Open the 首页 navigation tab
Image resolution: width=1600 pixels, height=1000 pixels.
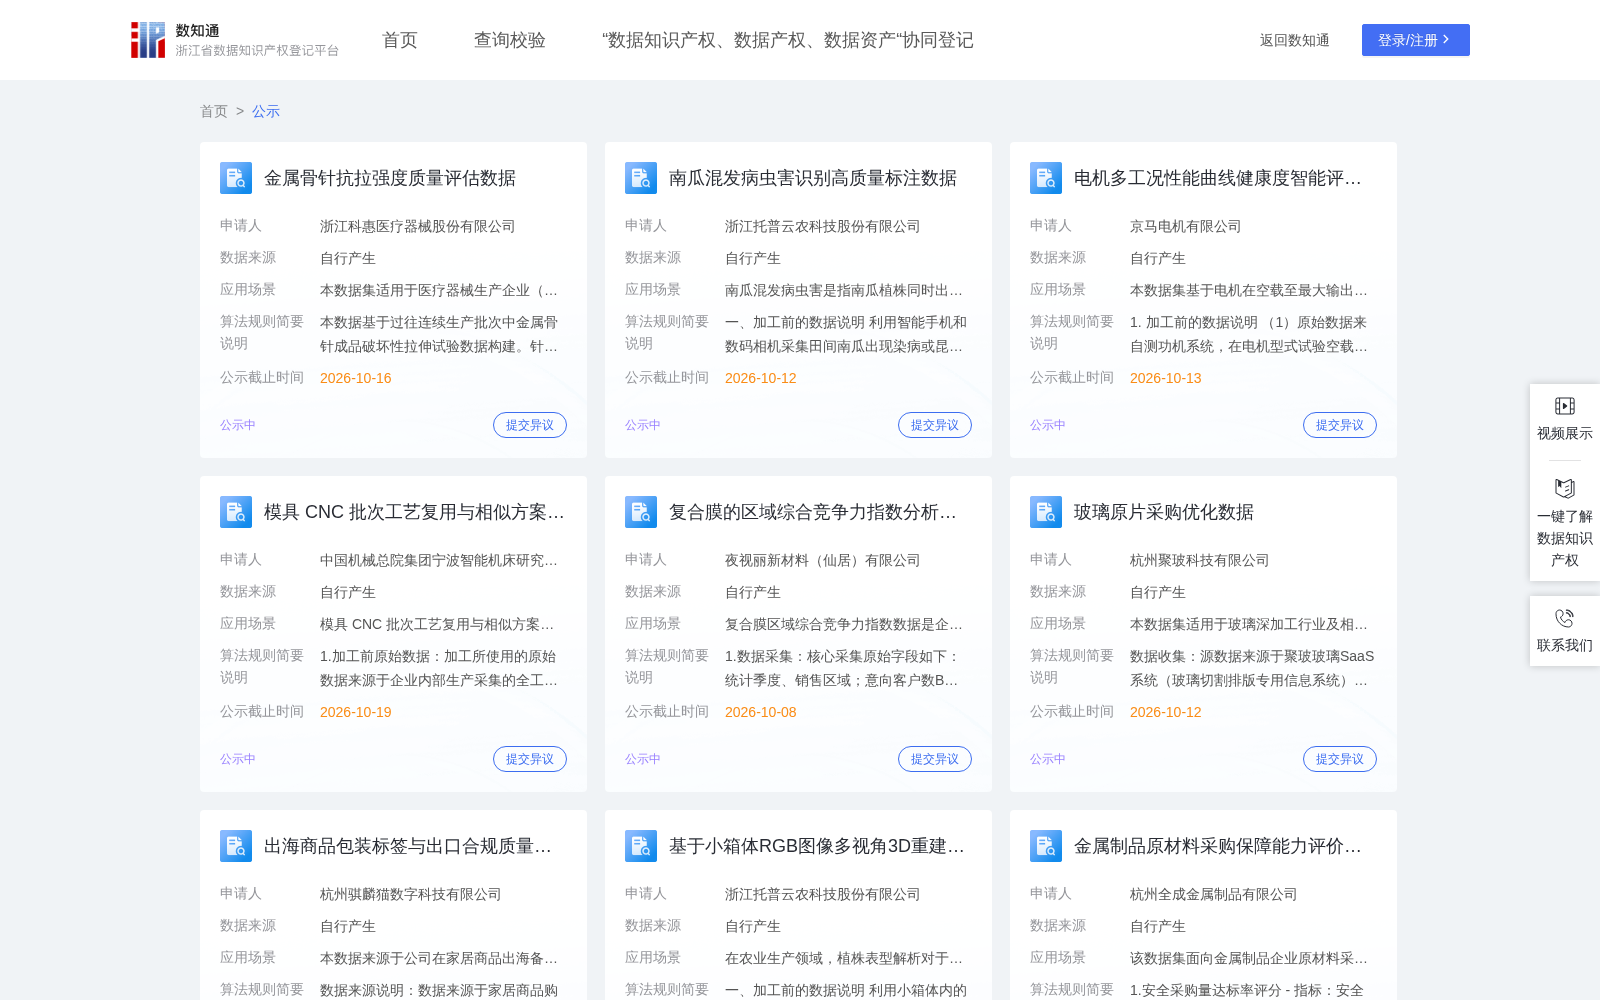[x=400, y=40]
